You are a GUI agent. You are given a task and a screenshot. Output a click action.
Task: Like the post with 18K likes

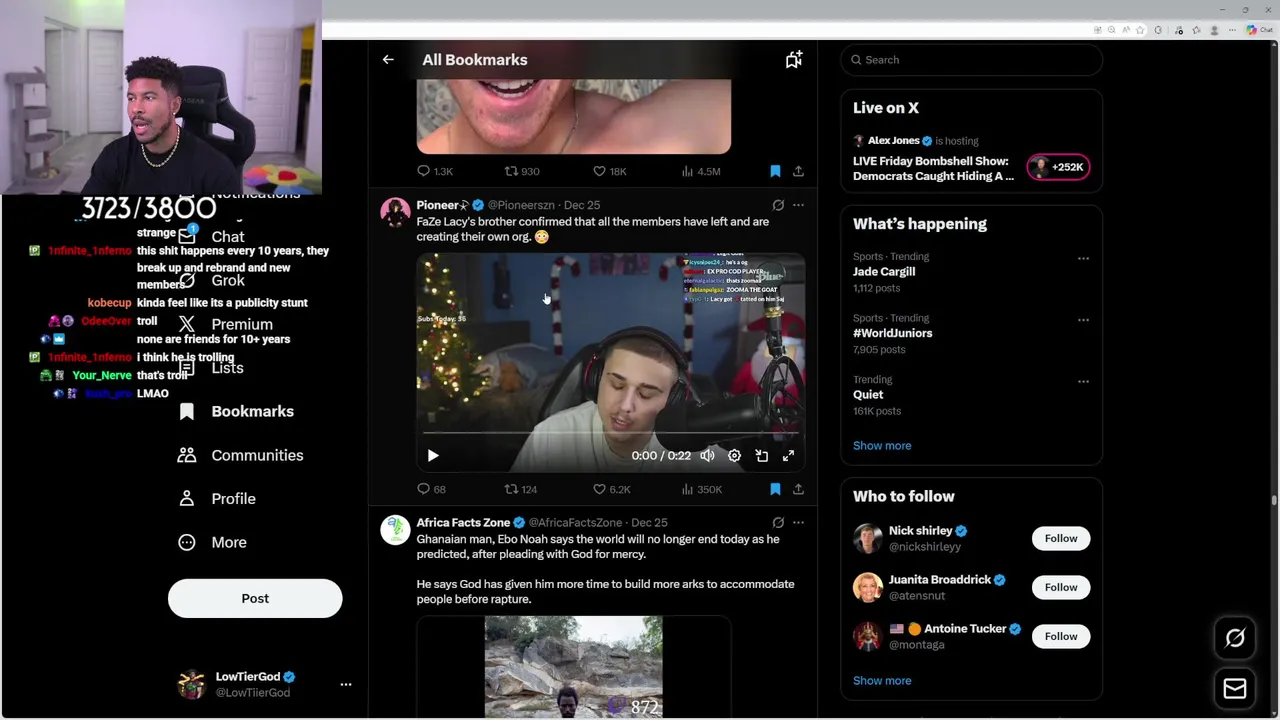click(599, 171)
